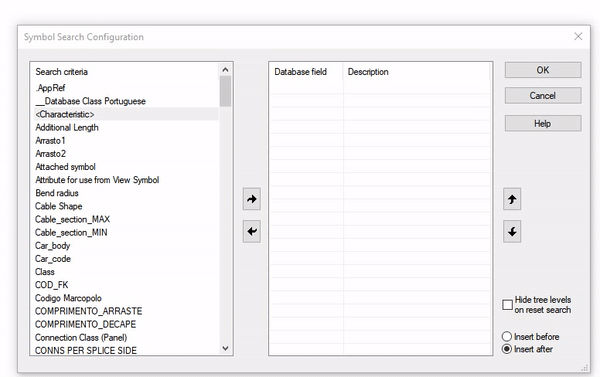This screenshot has height=377, width=600.
Task: Select COD_FK entry
Action: click(x=126, y=285)
